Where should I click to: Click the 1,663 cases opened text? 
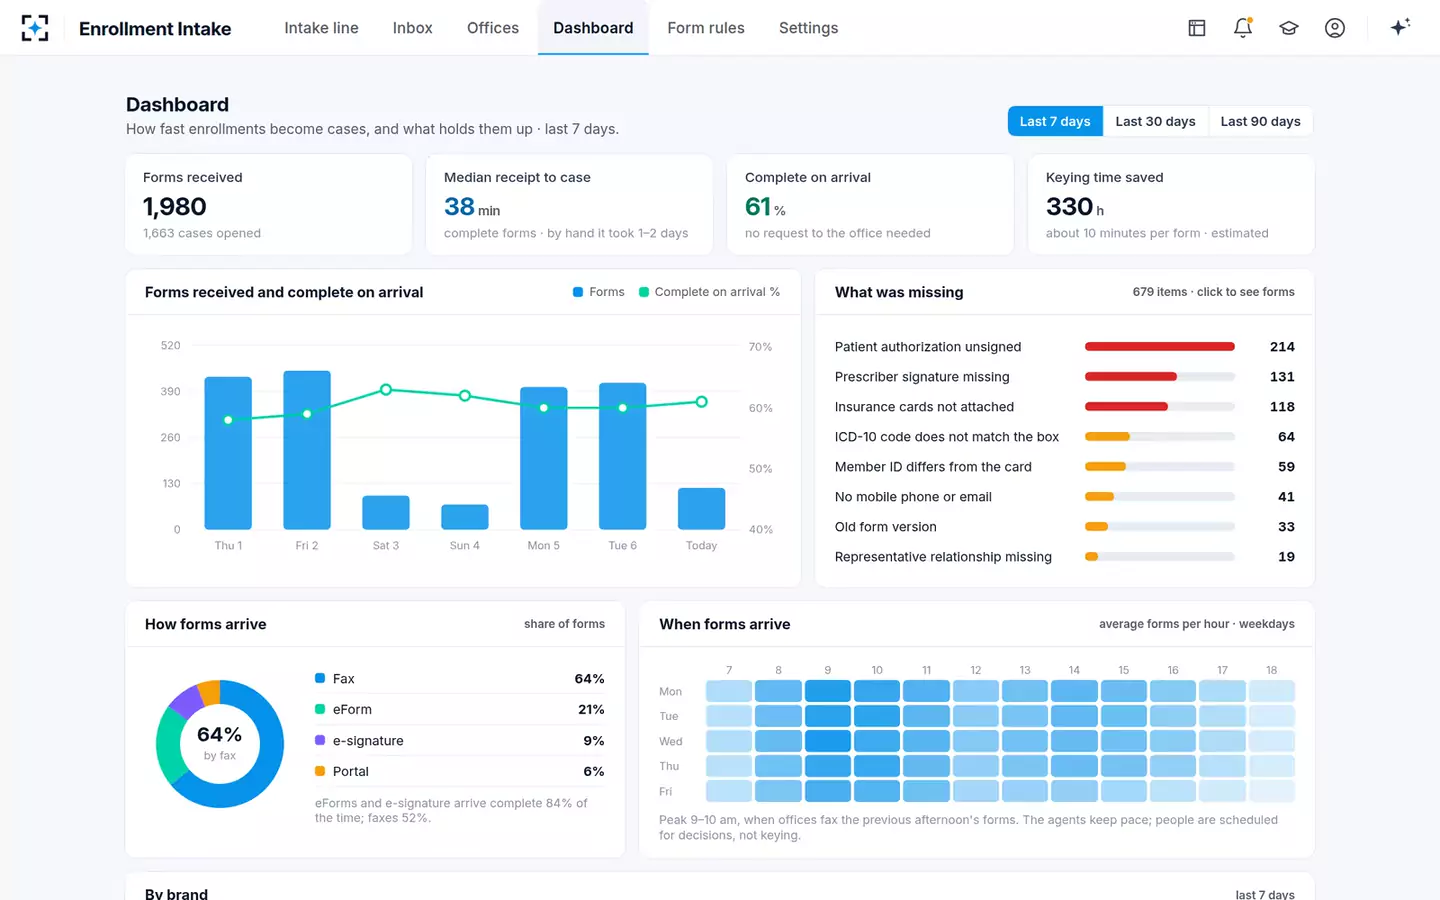coord(202,233)
